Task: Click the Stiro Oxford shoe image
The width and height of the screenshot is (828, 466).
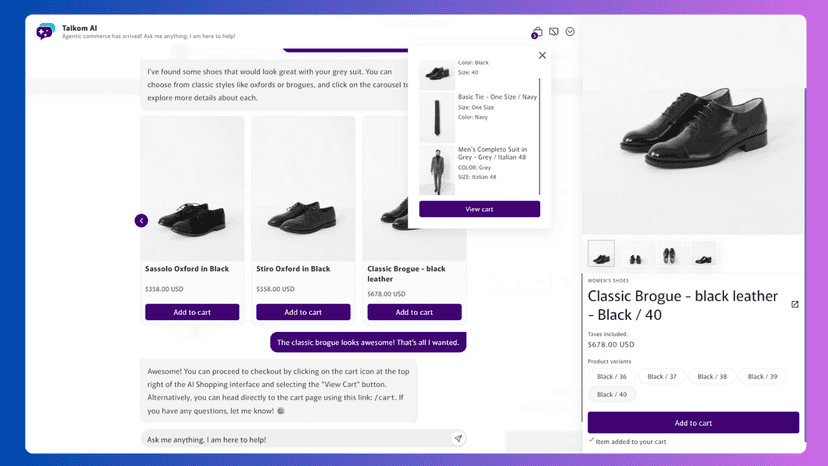Action: tap(303, 189)
